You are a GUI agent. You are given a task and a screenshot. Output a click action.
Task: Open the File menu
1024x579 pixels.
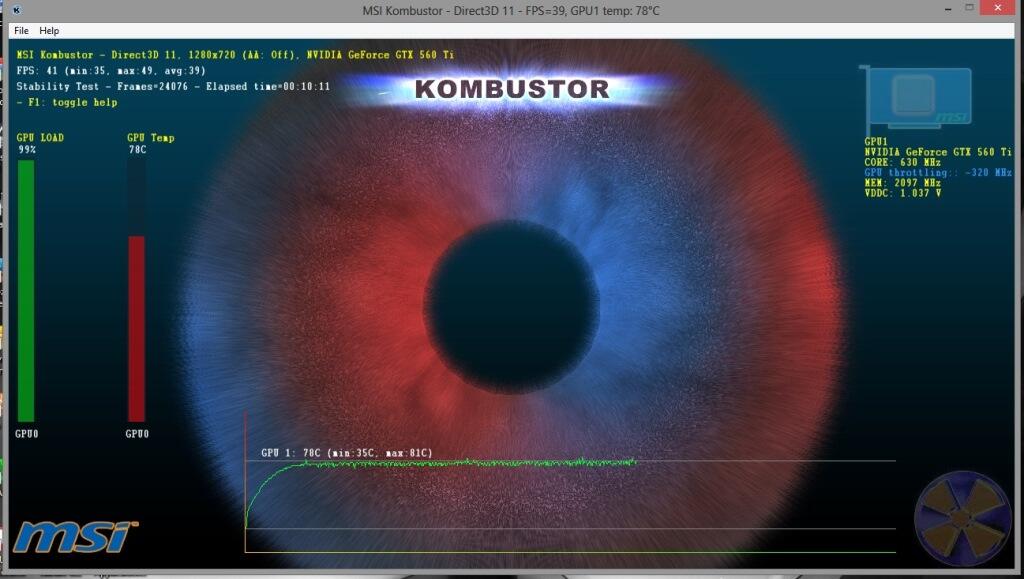coord(22,31)
